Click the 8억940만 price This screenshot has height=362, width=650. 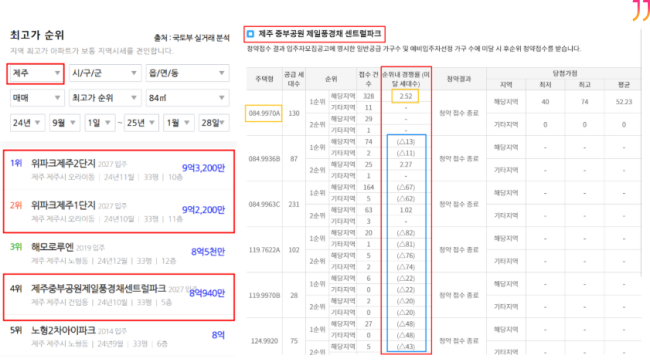coord(207,293)
